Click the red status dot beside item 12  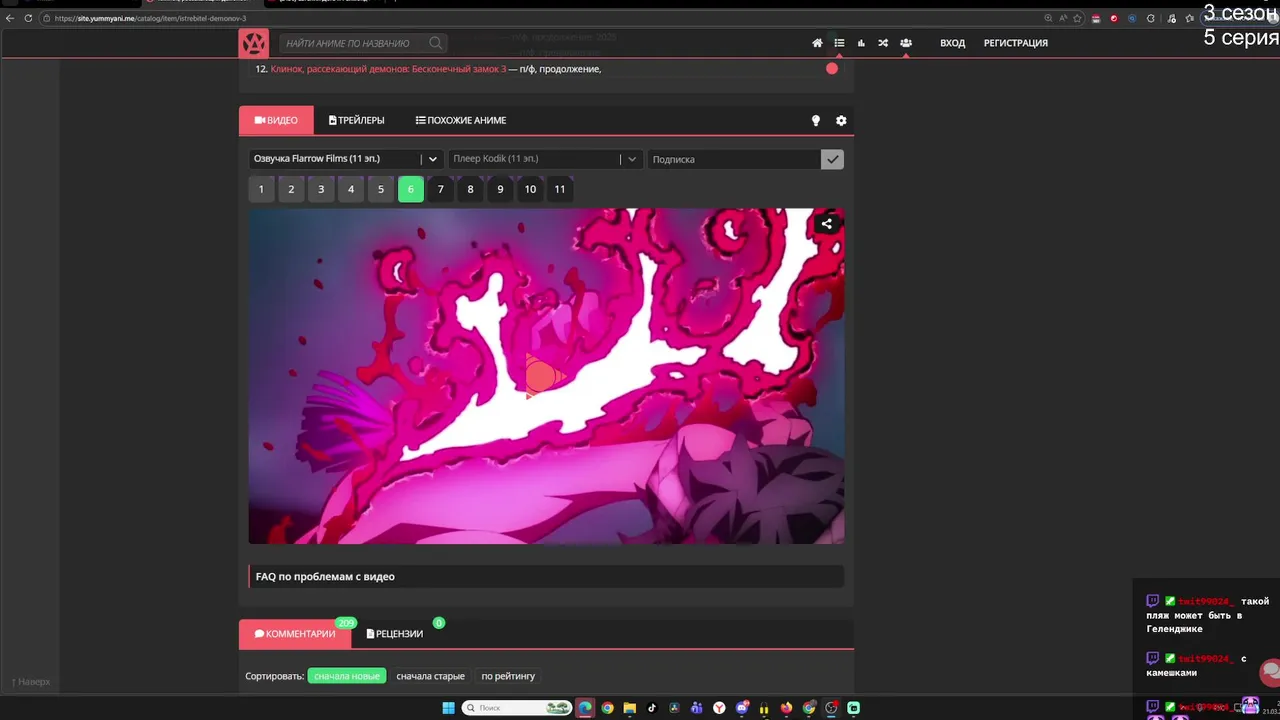[832, 69]
